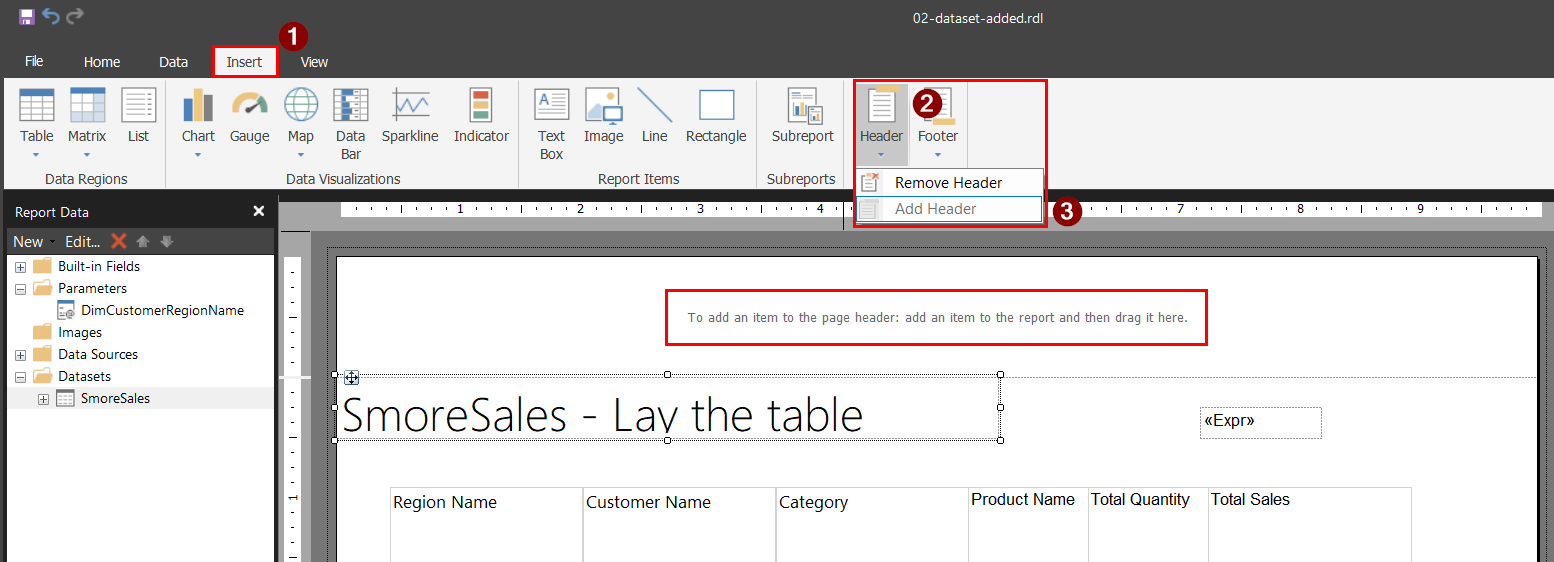
Task: Select the Product Name column header cell
Action: 1028,525
